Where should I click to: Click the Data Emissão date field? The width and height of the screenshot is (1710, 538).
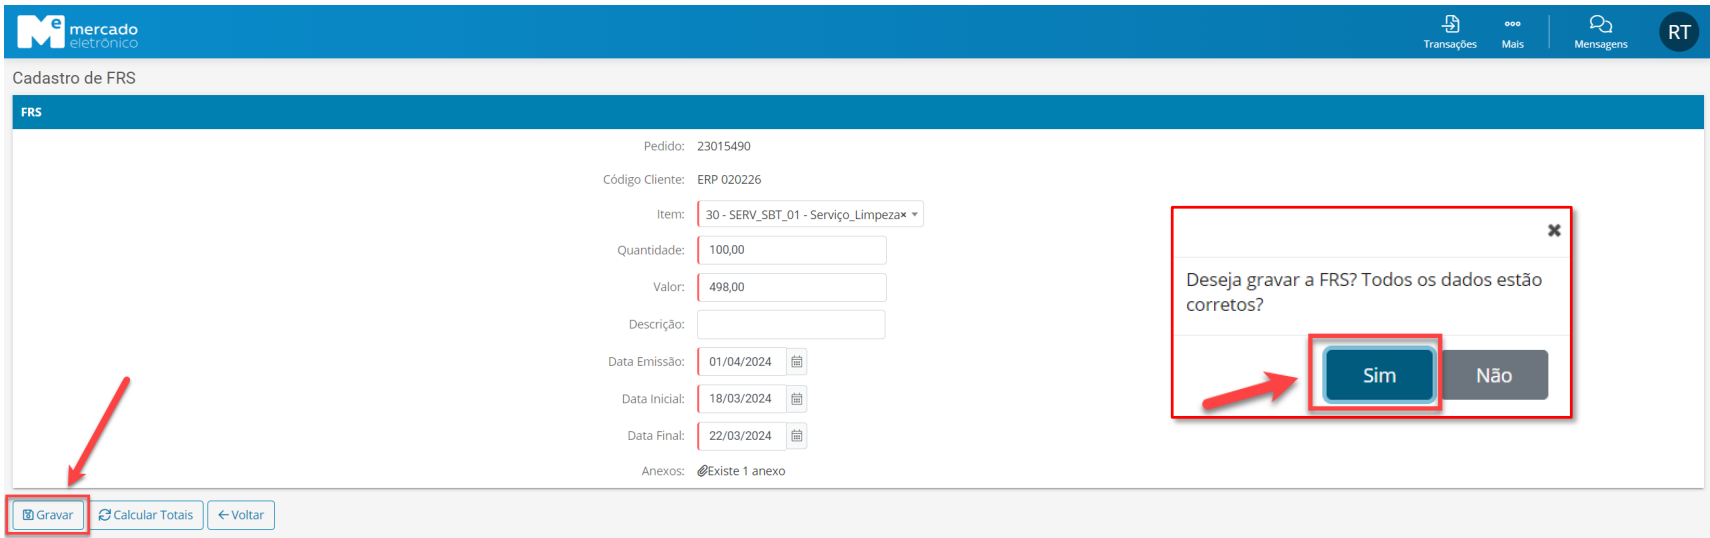coord(742,361)
